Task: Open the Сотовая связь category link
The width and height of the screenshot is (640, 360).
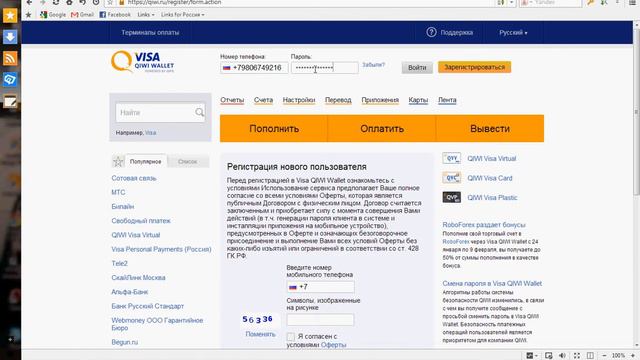Action: click(x=134, y=178)
